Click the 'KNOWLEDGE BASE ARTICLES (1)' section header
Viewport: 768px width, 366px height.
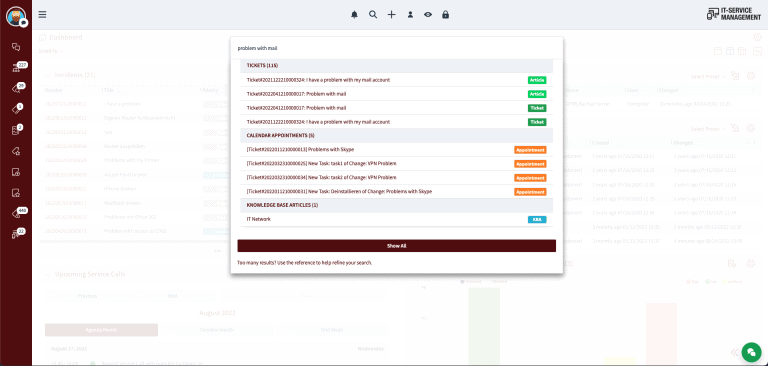point(396,205)
